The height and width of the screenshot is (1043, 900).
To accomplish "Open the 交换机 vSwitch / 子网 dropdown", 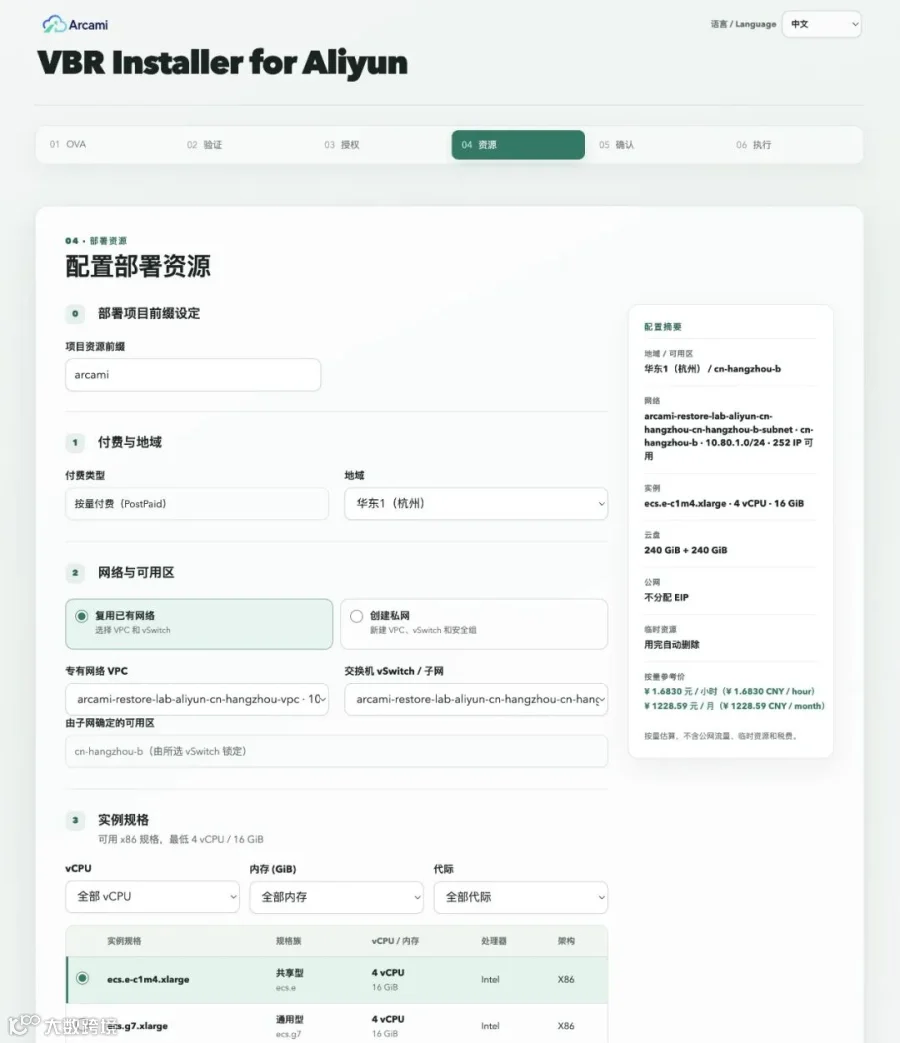I will point(476,699).
